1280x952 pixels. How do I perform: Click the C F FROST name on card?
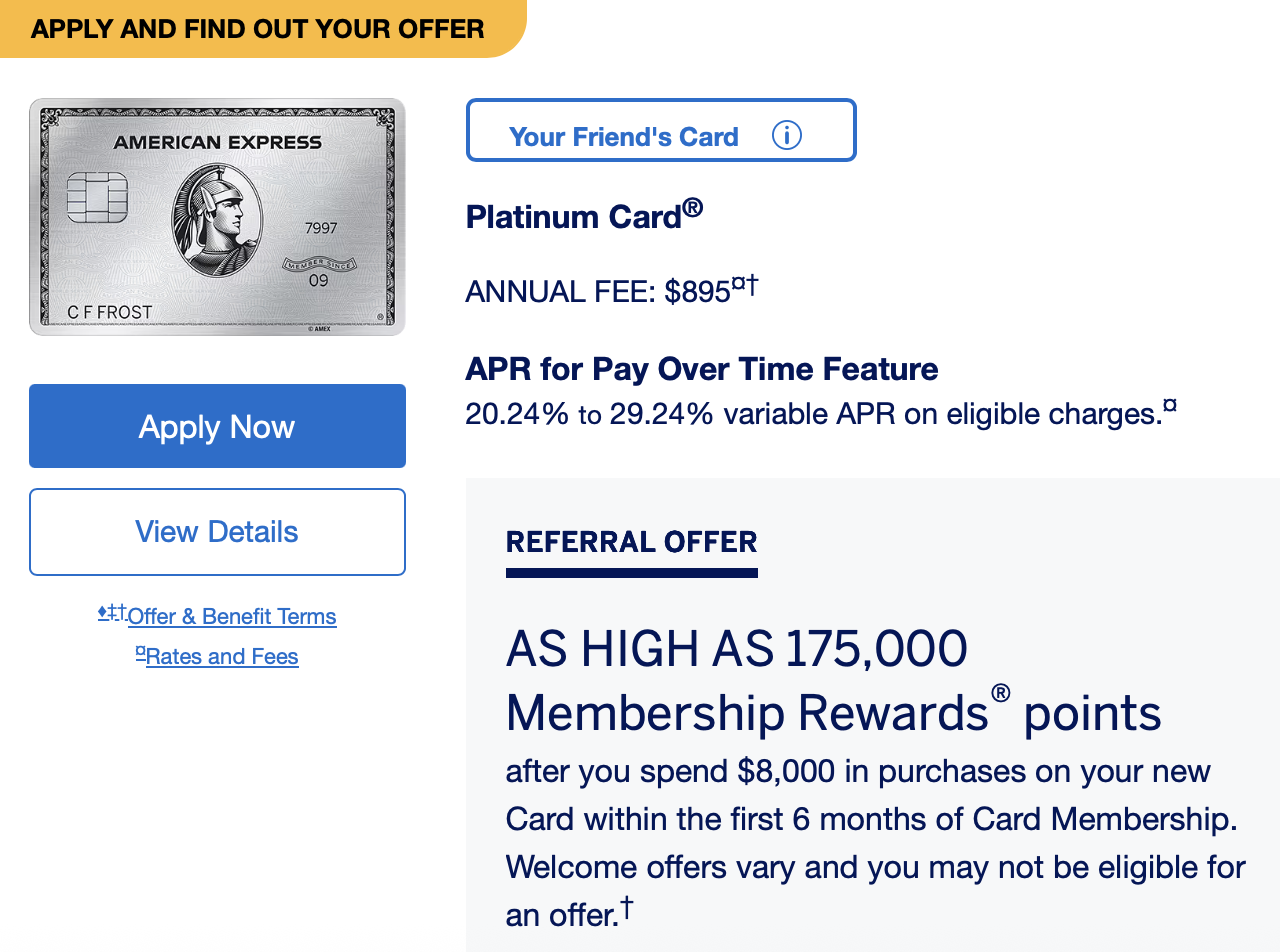(x=109, y=312)
